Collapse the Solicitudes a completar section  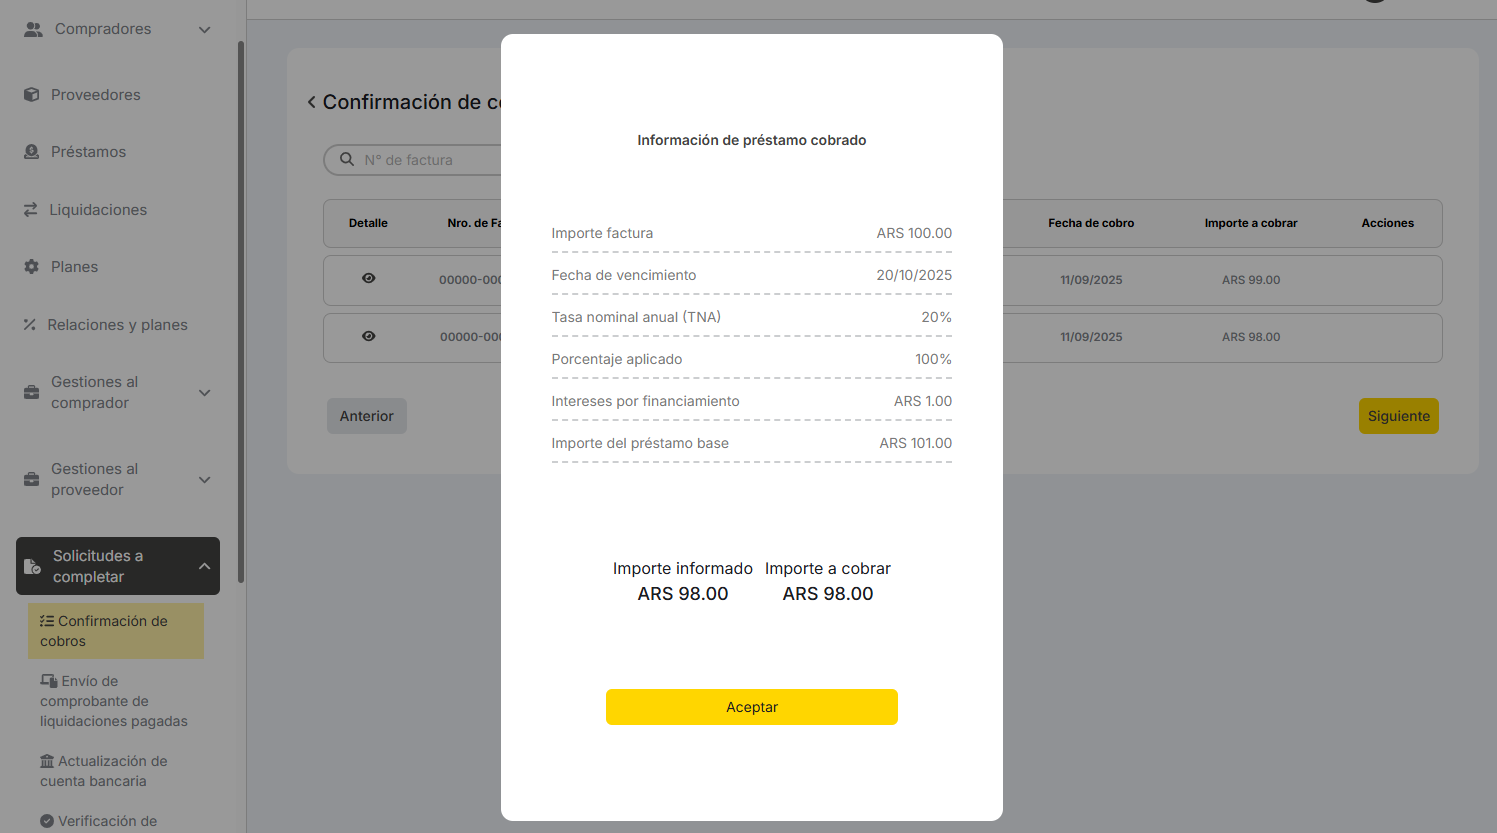[204, 566]
